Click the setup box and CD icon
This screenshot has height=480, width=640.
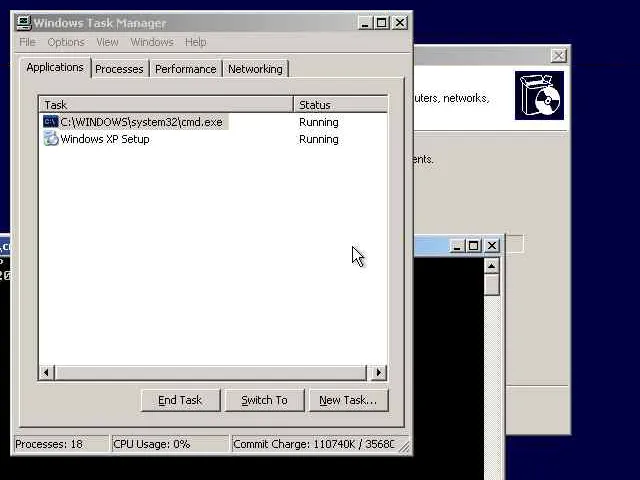click(x=539, y=96)
